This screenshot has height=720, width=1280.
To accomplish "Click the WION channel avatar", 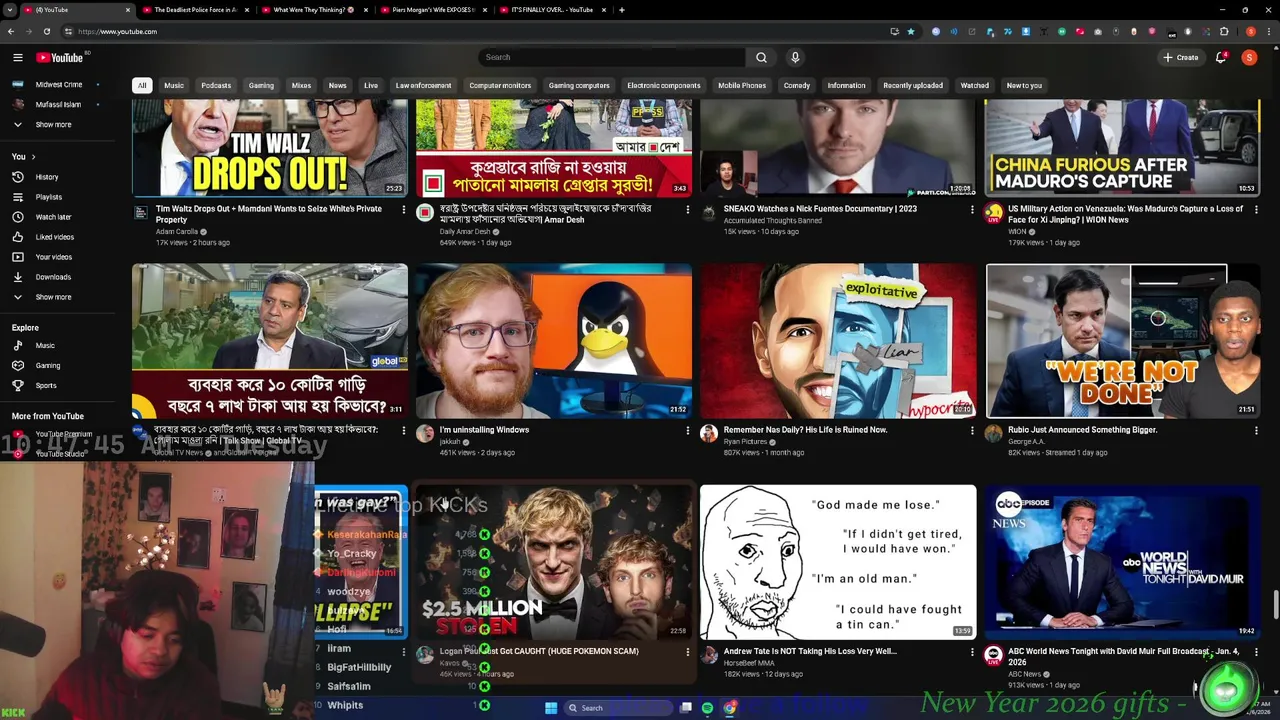I will pyautogui.click(x=993, y=212).
